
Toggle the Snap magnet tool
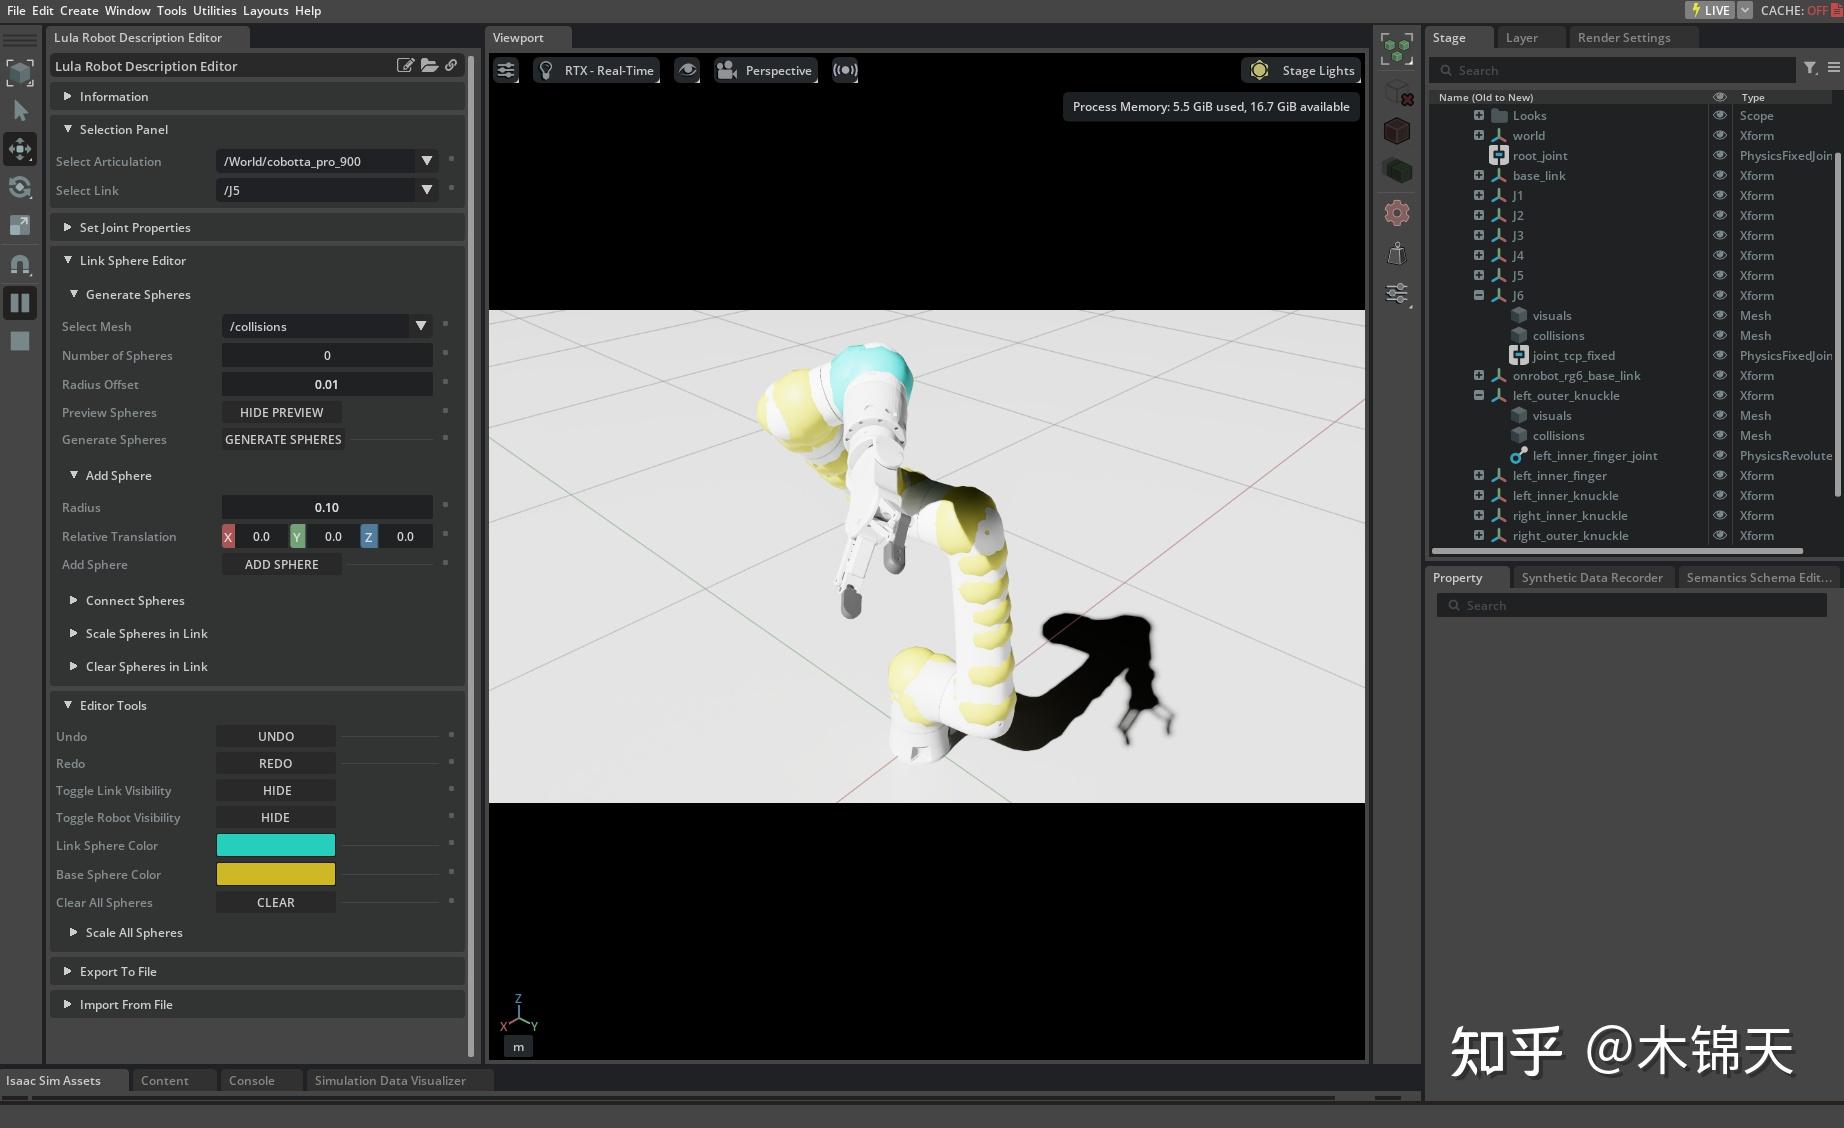click(20, 264)
